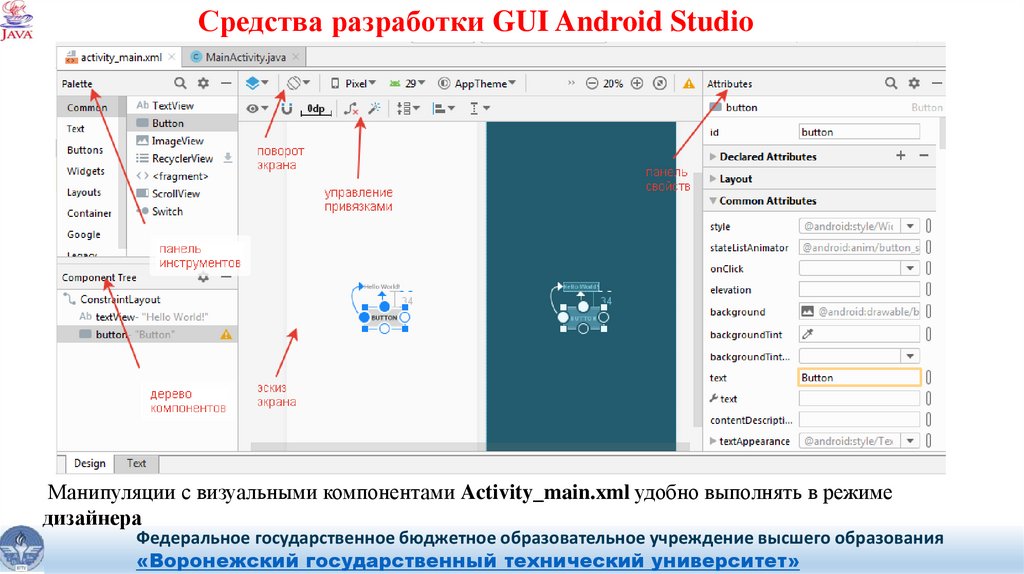Open the guidelines dropdown
The image size is (1024, 574).
[x=479, y=108]
